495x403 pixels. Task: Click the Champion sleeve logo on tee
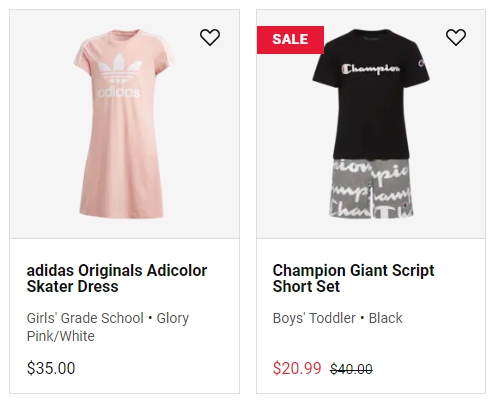point(422,63)
